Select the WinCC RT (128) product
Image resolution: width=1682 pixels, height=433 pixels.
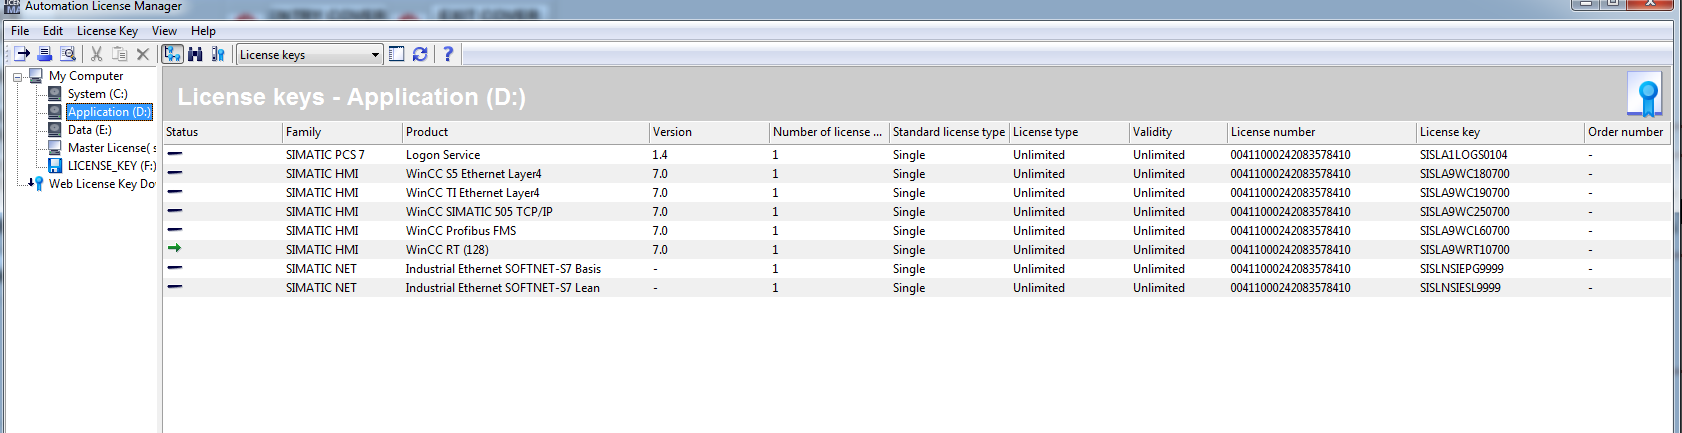tap(447, 249)
